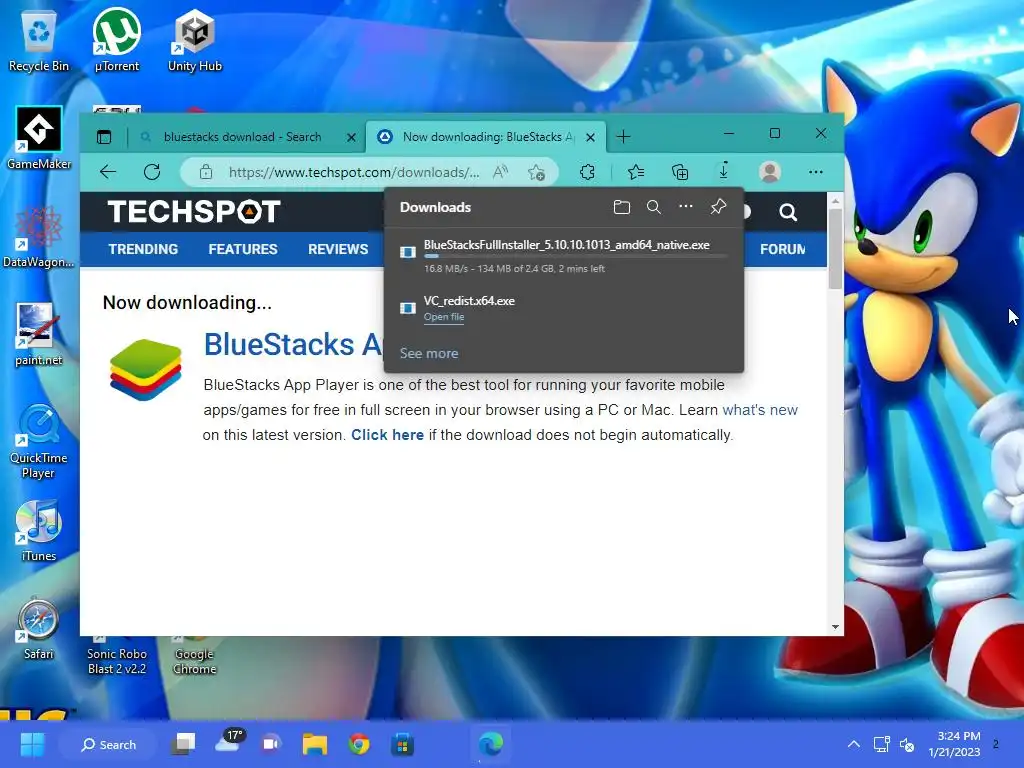Viewport: 1024px width, 768px height.
Task: Open file link for VC_redist.x64.exe
Action: 444,317
